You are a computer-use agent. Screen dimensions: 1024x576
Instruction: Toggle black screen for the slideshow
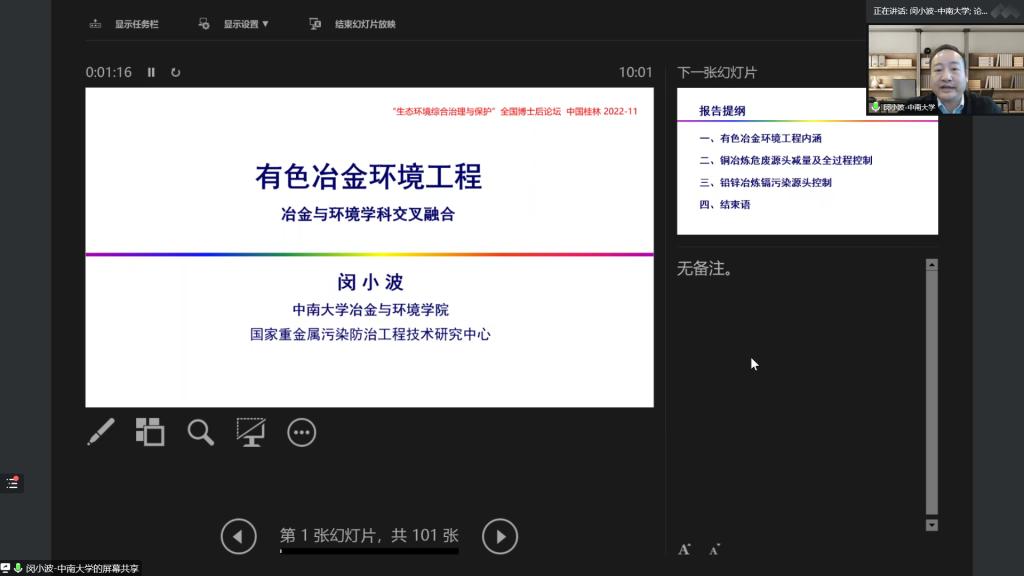(250, 432)
